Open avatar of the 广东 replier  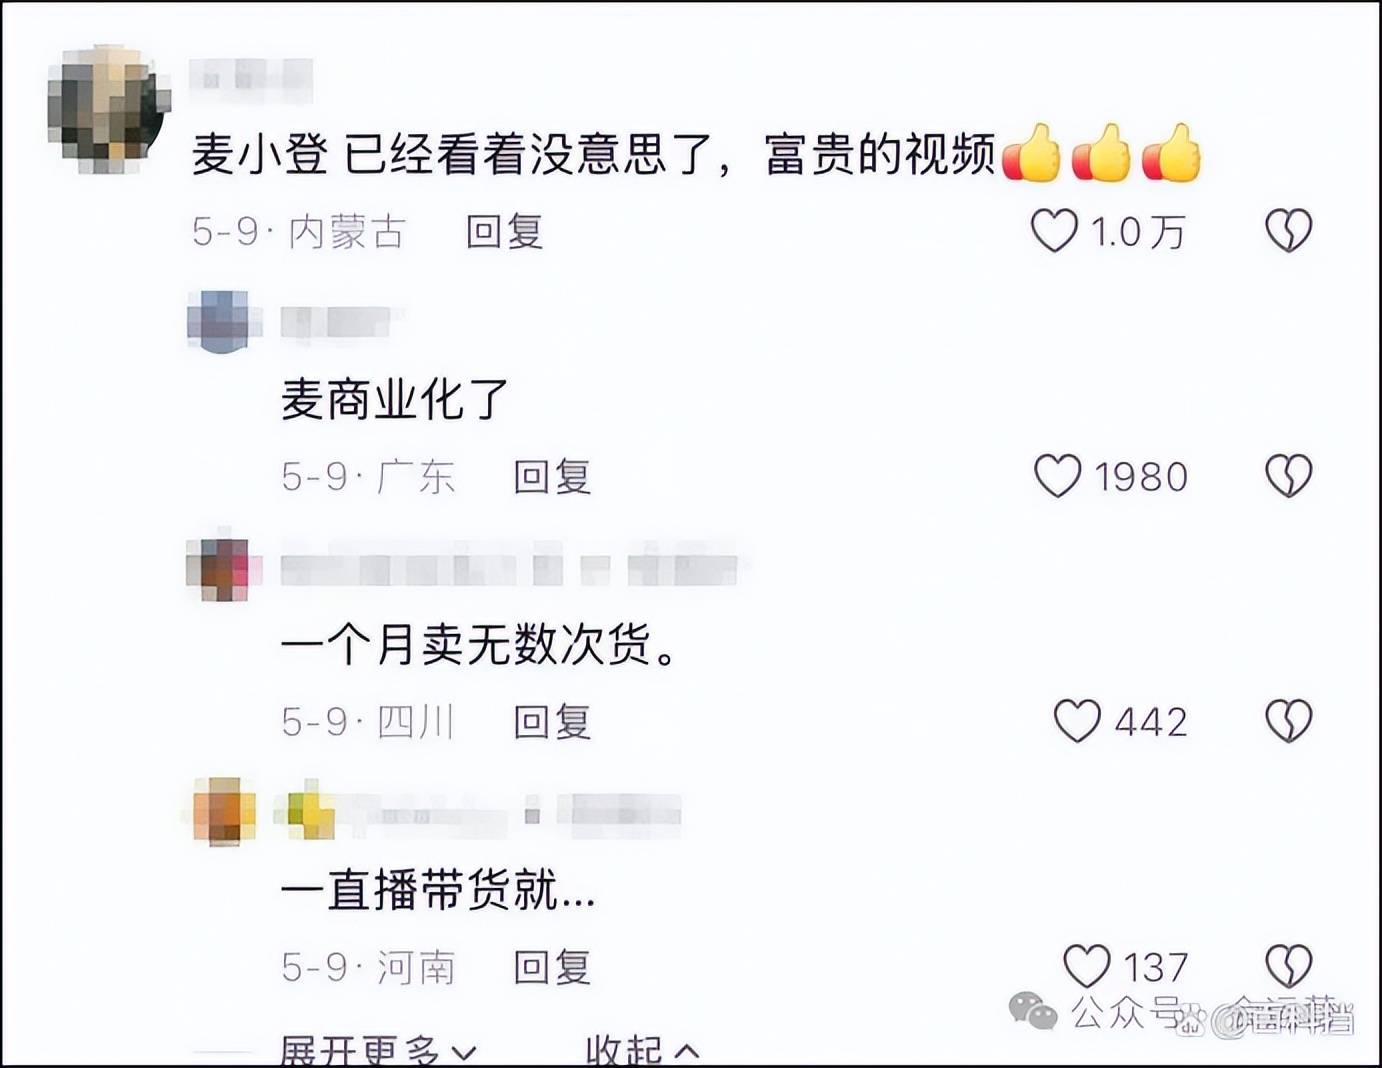coord(219,321)
